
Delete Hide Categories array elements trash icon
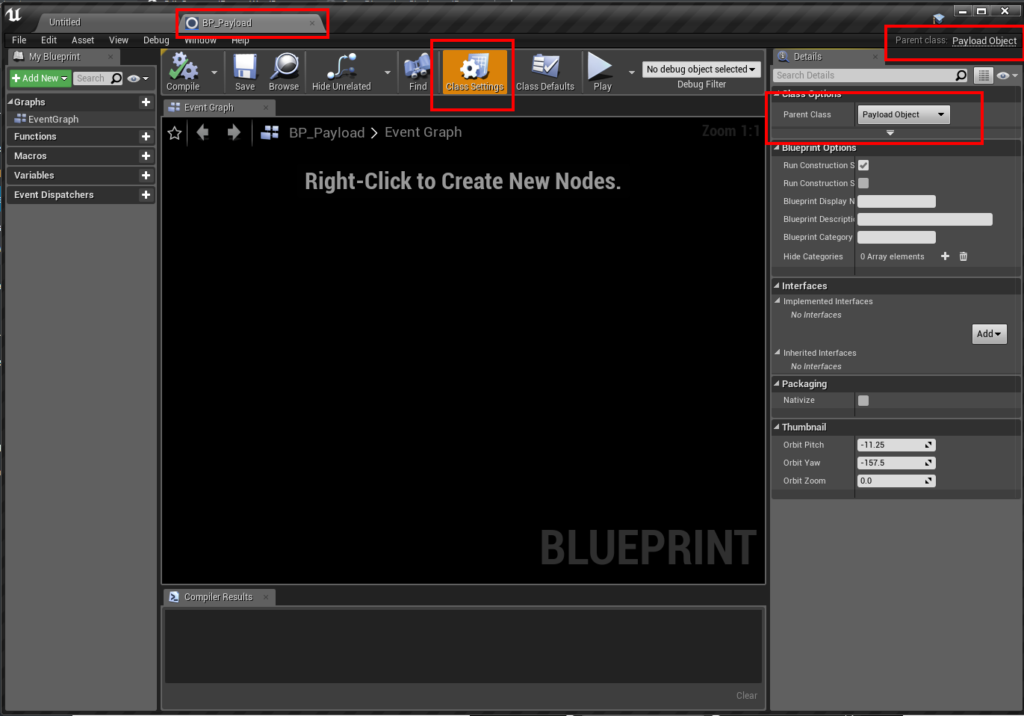click(963, 256)
